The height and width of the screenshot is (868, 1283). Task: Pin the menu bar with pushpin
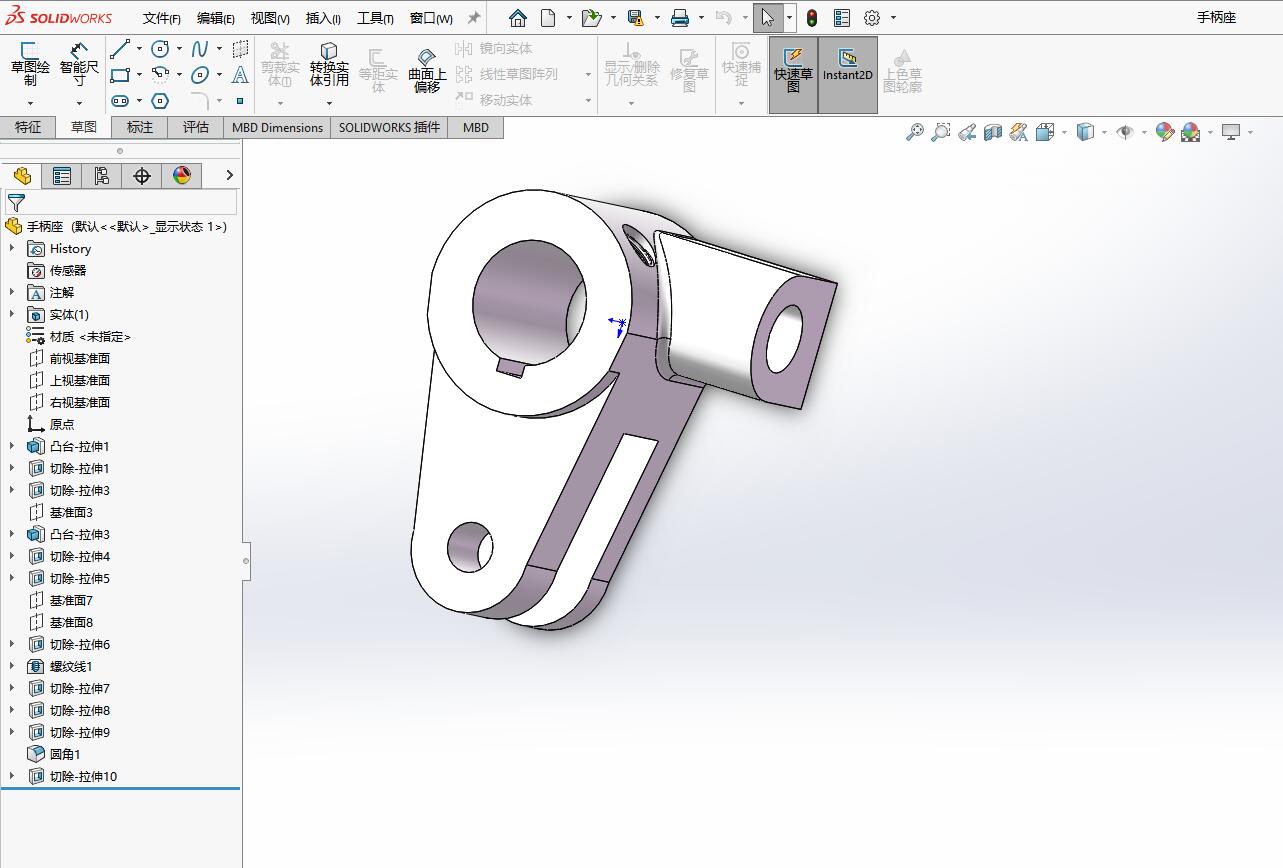tap(474, 18)
